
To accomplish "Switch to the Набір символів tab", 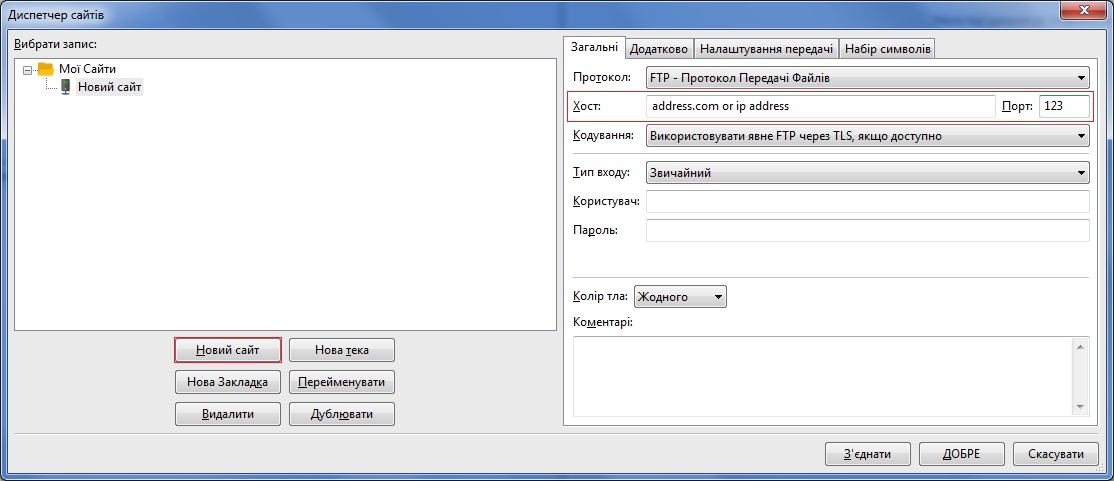I will click(888, 48).
